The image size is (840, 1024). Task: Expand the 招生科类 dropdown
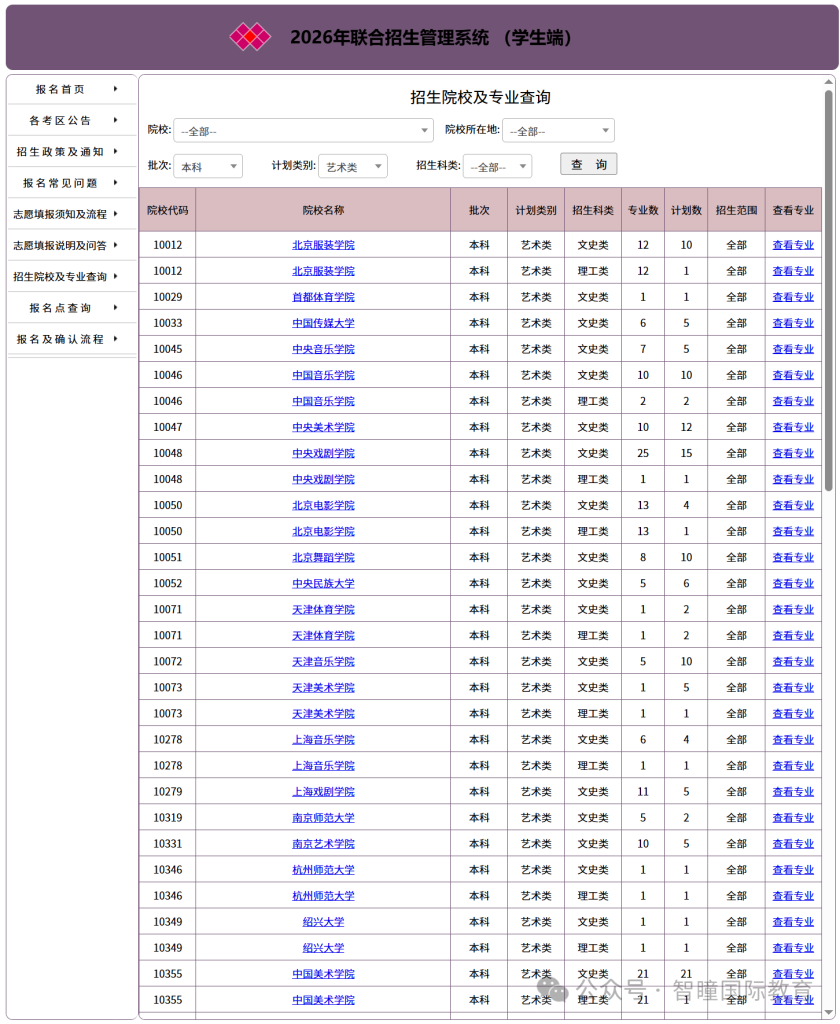(x=497, y=167)
